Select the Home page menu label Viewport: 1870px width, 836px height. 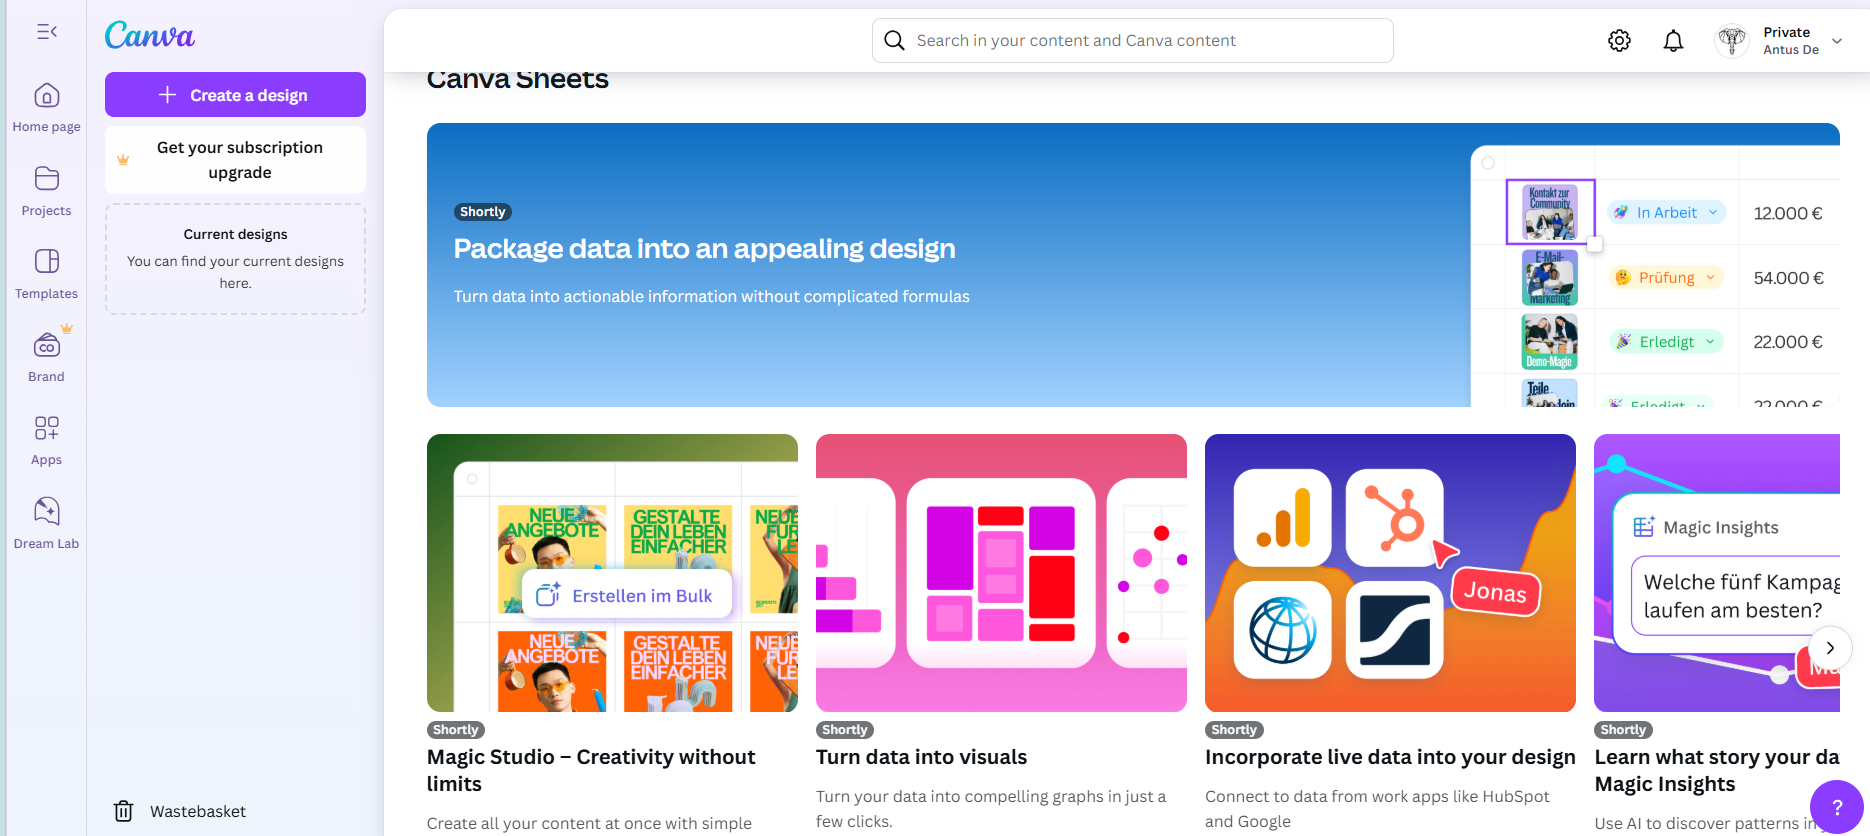(x=46, y=127)
